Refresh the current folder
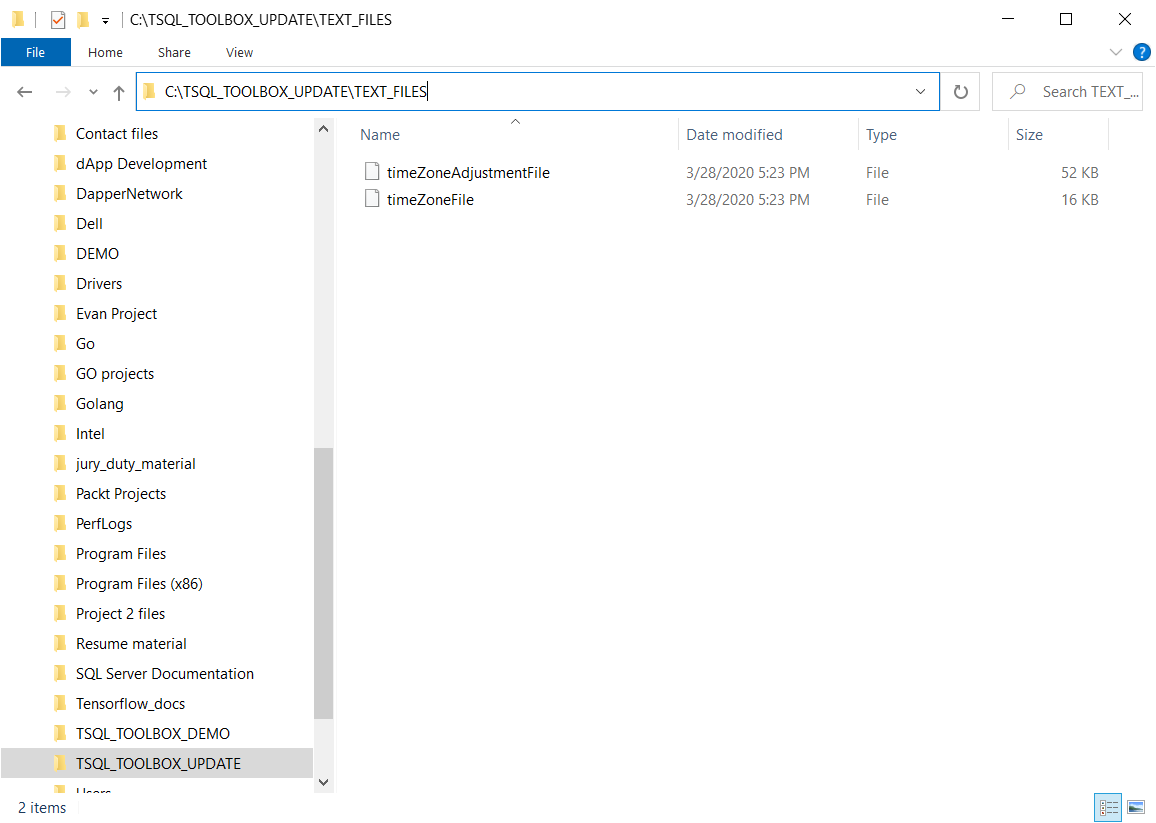Screen dimensions: 1156x823 [961, 91]
